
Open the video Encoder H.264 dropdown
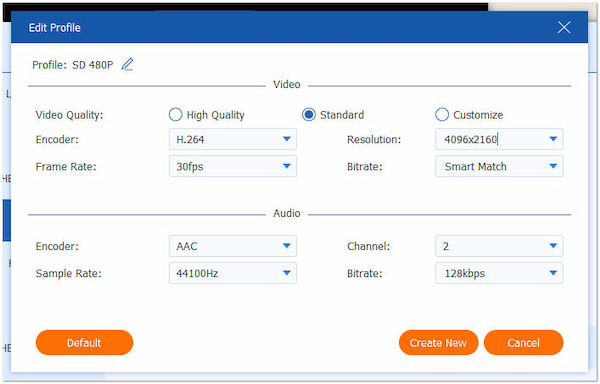pyautogui.click(x=233, y=139)
